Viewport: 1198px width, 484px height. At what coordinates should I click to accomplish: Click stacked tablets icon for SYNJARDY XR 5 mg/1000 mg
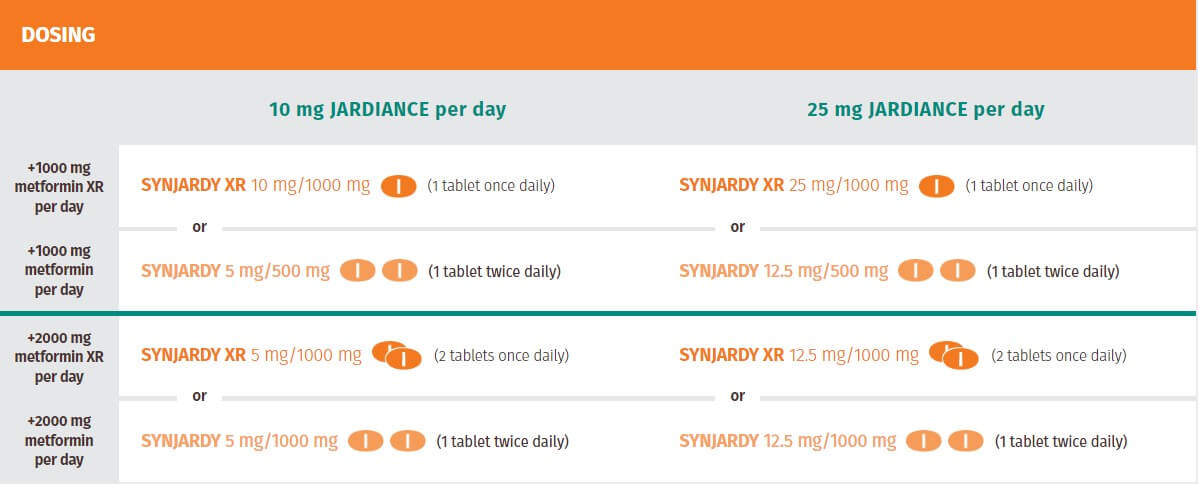(x=397, y=356)
